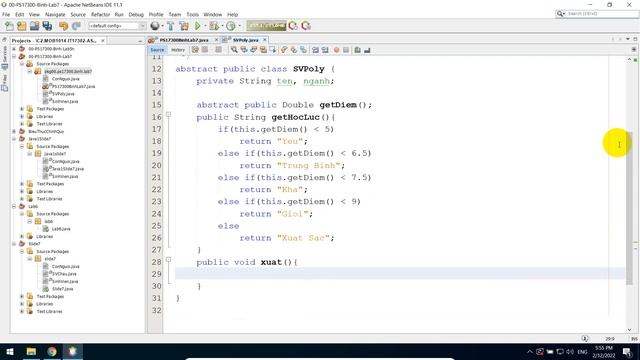Click the Clean and Build Project icon
The width and height of the screenshot is (640, 360).
[184, 26]
